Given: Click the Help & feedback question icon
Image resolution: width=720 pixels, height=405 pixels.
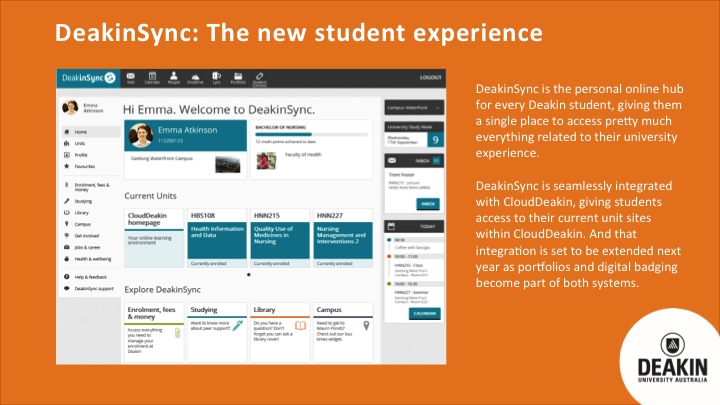Looking at the screenshot, I should coord(67,277).
